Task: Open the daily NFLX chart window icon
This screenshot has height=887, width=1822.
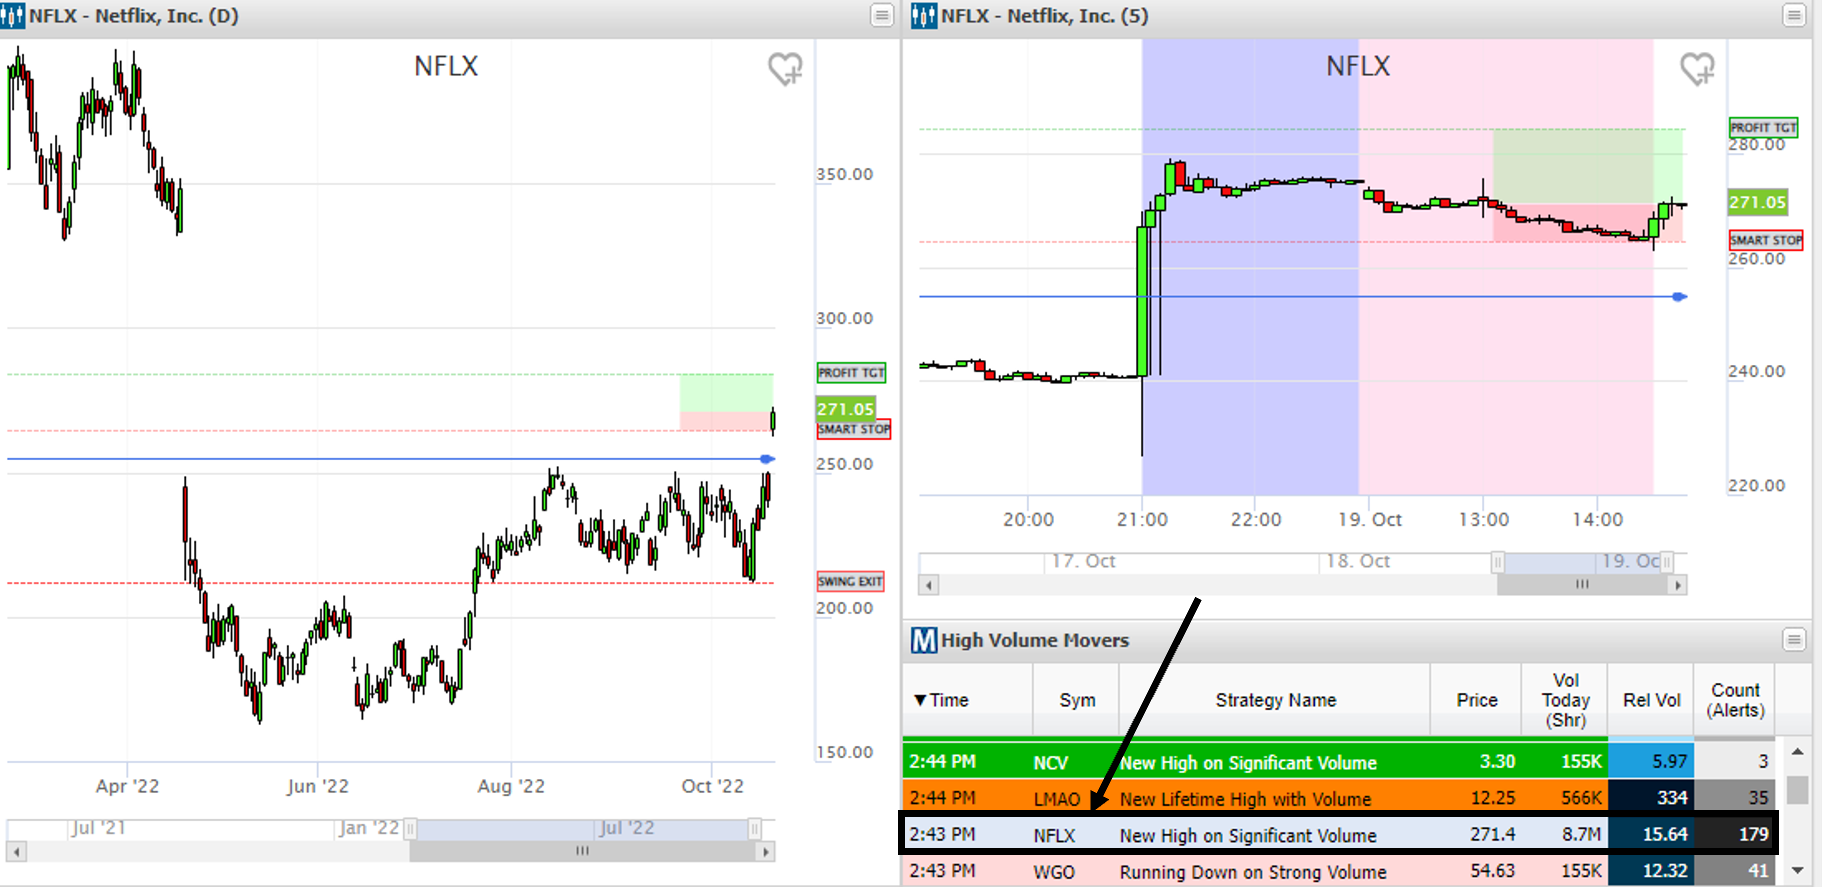Action: click(13, 16)
